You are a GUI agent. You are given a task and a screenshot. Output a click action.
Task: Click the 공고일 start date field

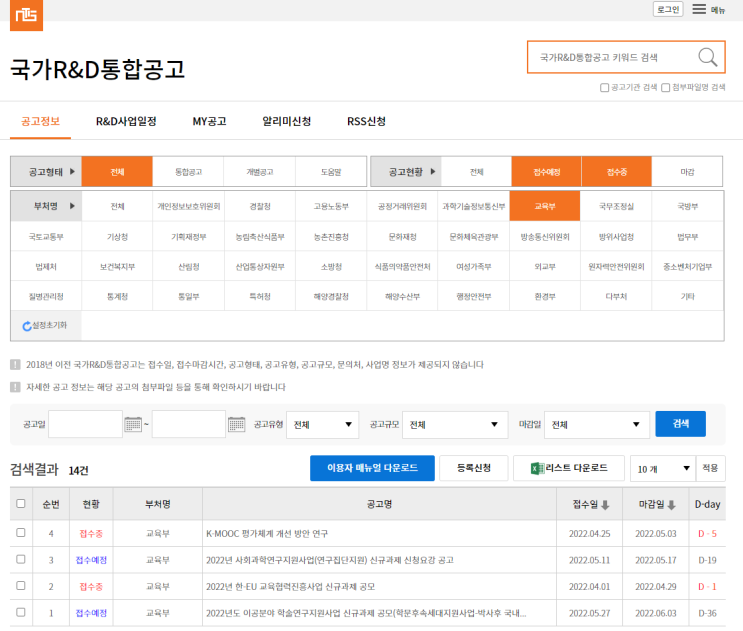pyautogui.click(x=85, y=424)
